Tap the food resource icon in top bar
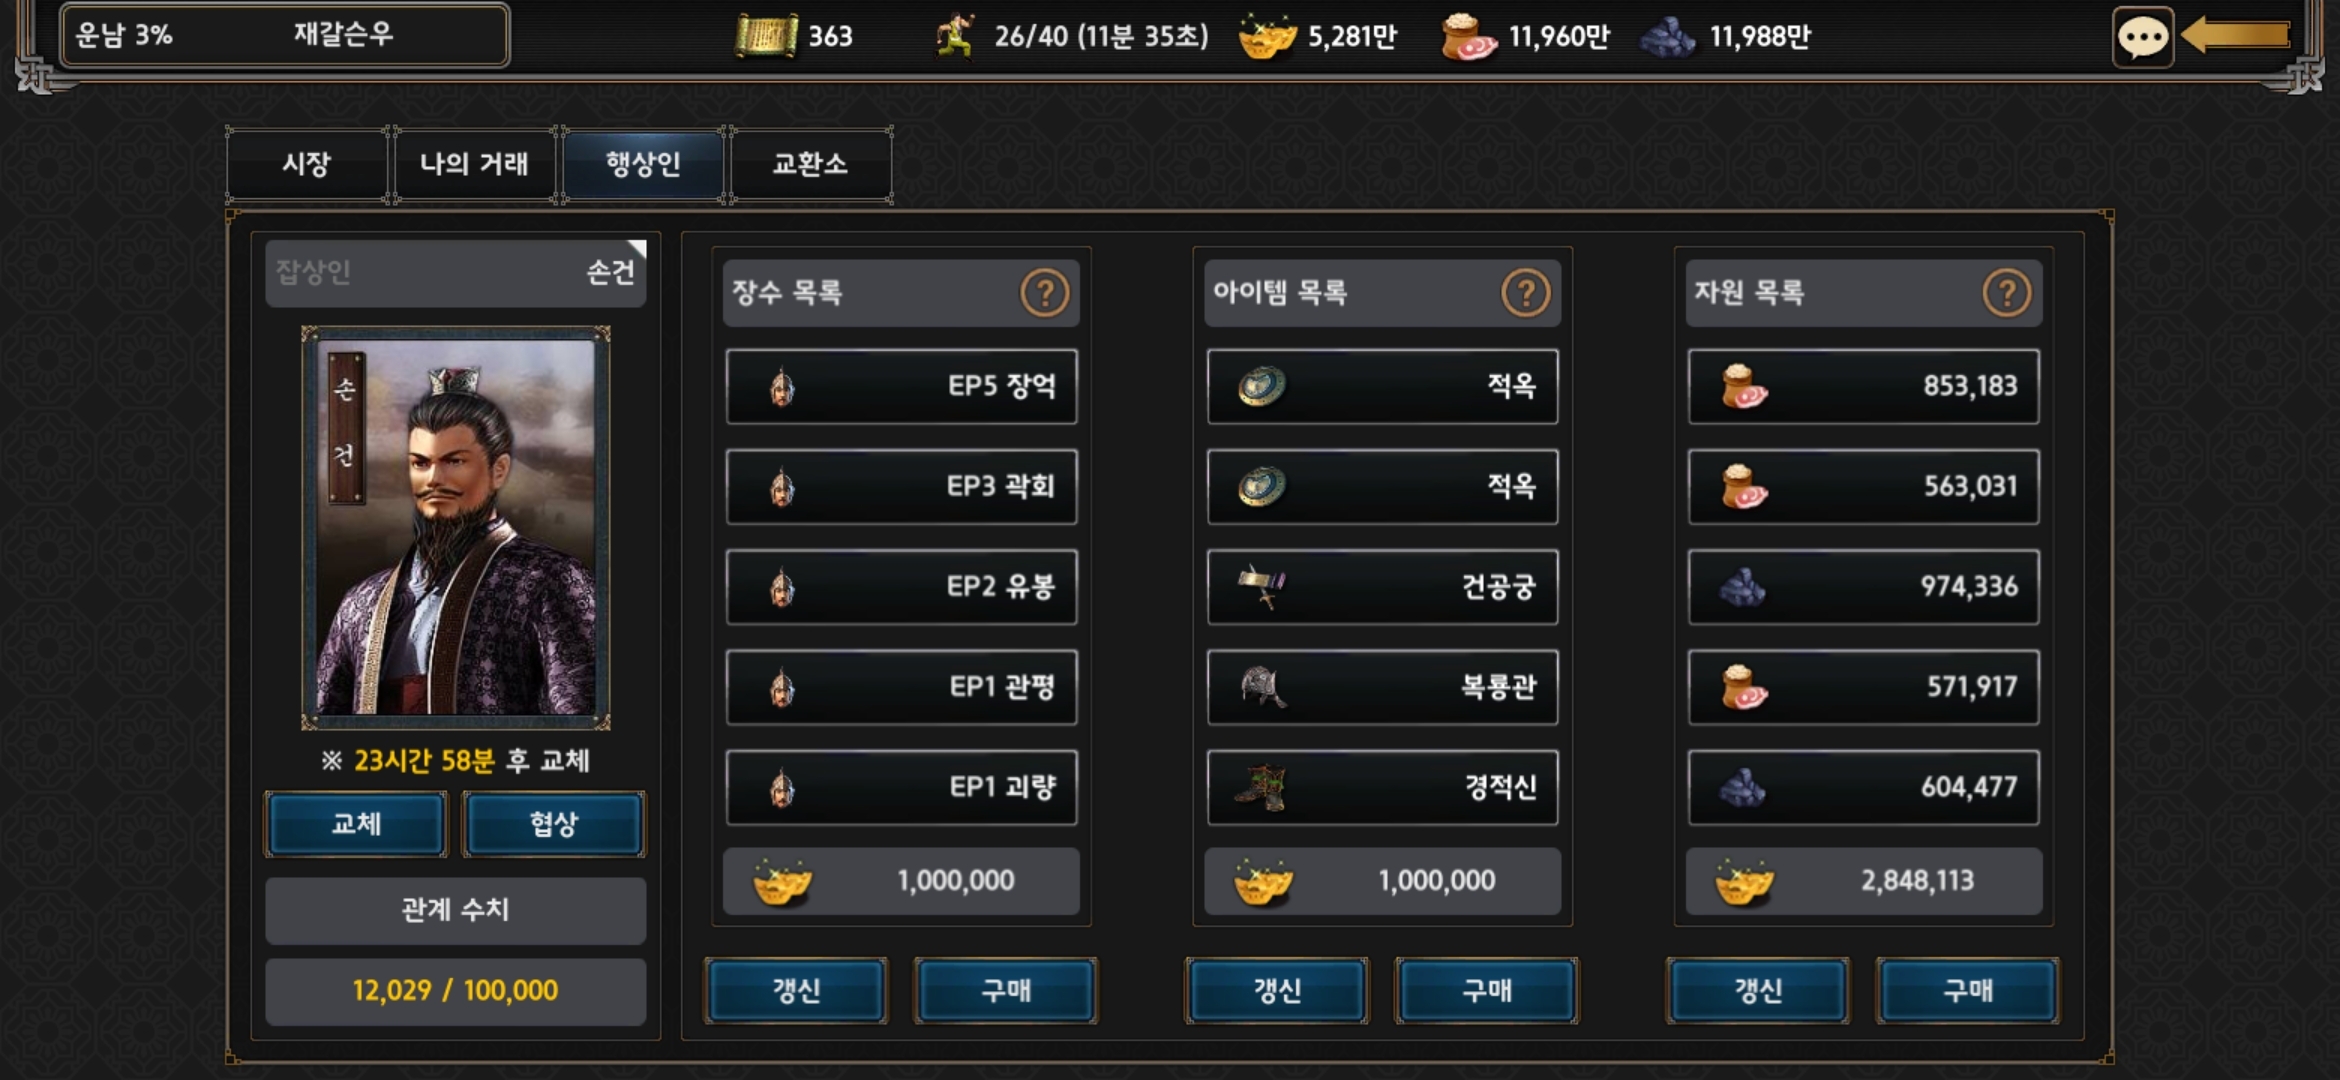Screen dimensions: 2340x1080 coord(1468,37)
